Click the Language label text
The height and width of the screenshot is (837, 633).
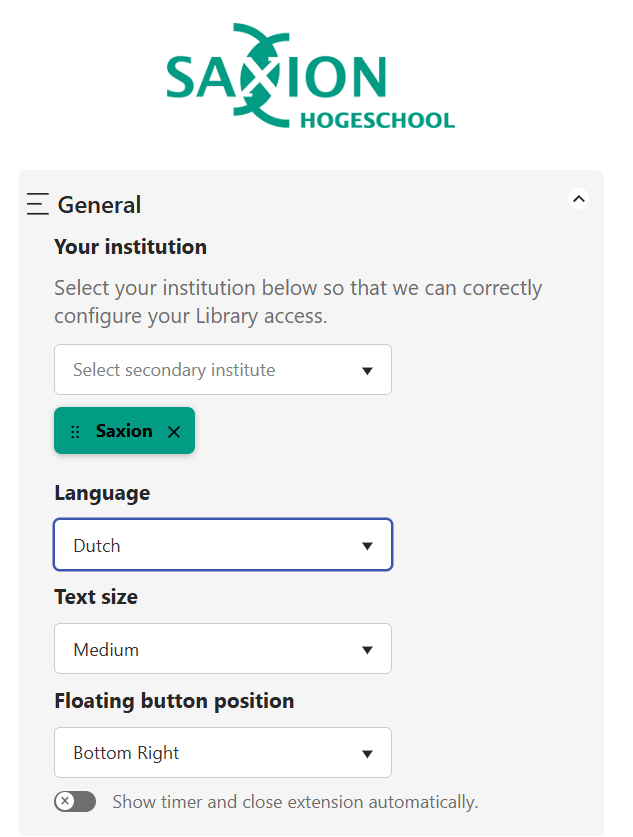(102, 494)
